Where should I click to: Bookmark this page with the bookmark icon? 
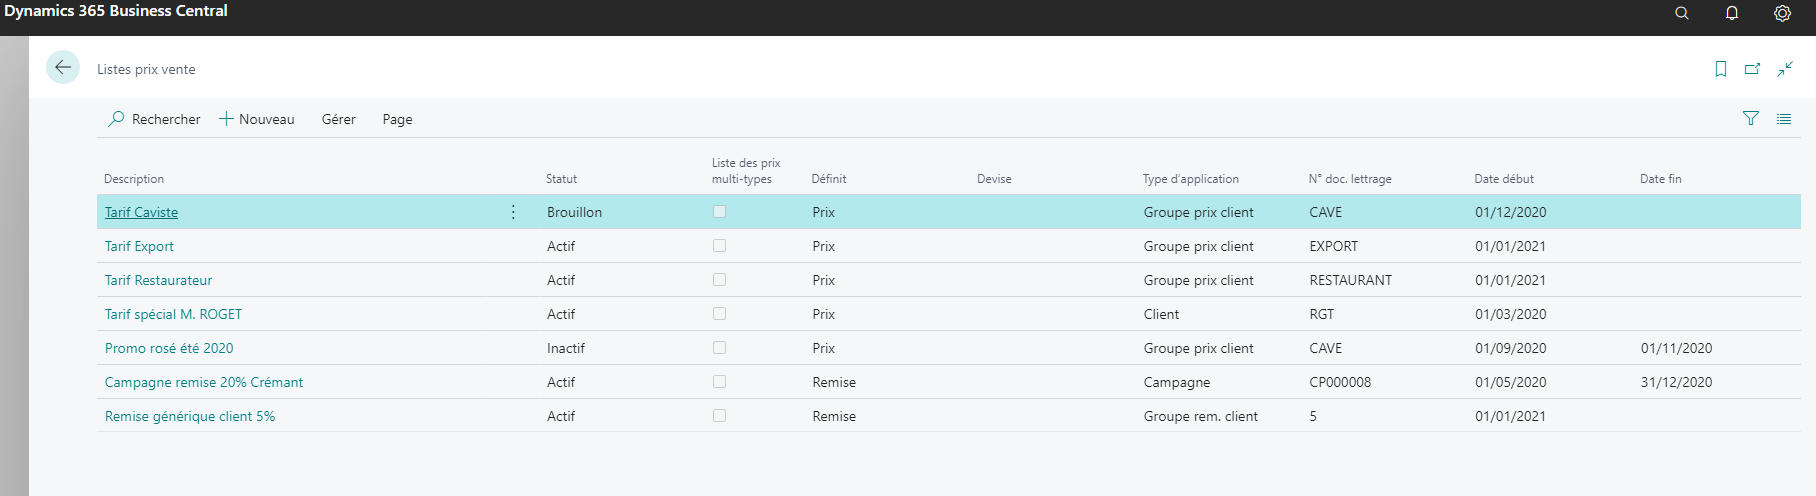[1721, 69]
